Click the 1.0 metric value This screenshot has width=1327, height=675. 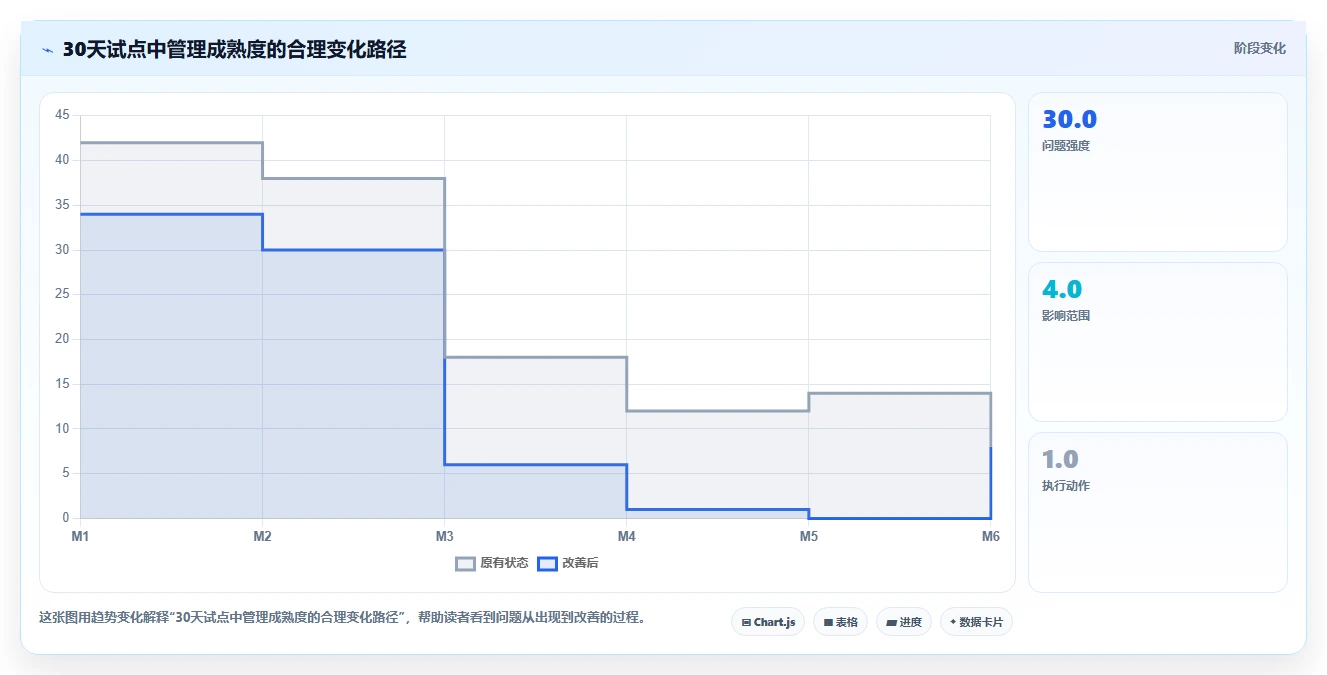pyautogui.click(x=1060, y=460)
